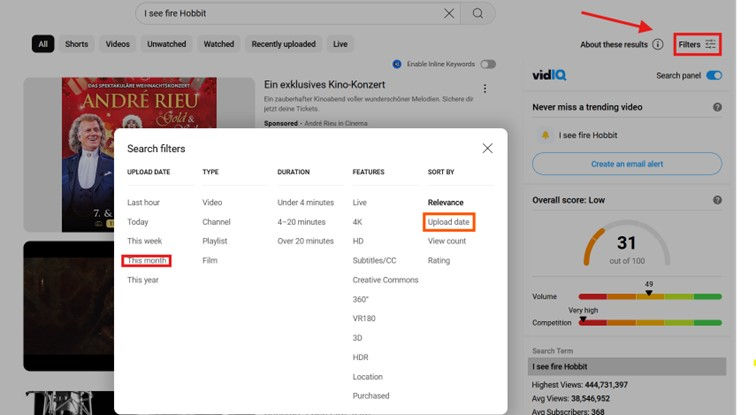The width and height of the screenshot is (756, 415).
Task: Close the Search filters dialog
Action: coord(487,148)
